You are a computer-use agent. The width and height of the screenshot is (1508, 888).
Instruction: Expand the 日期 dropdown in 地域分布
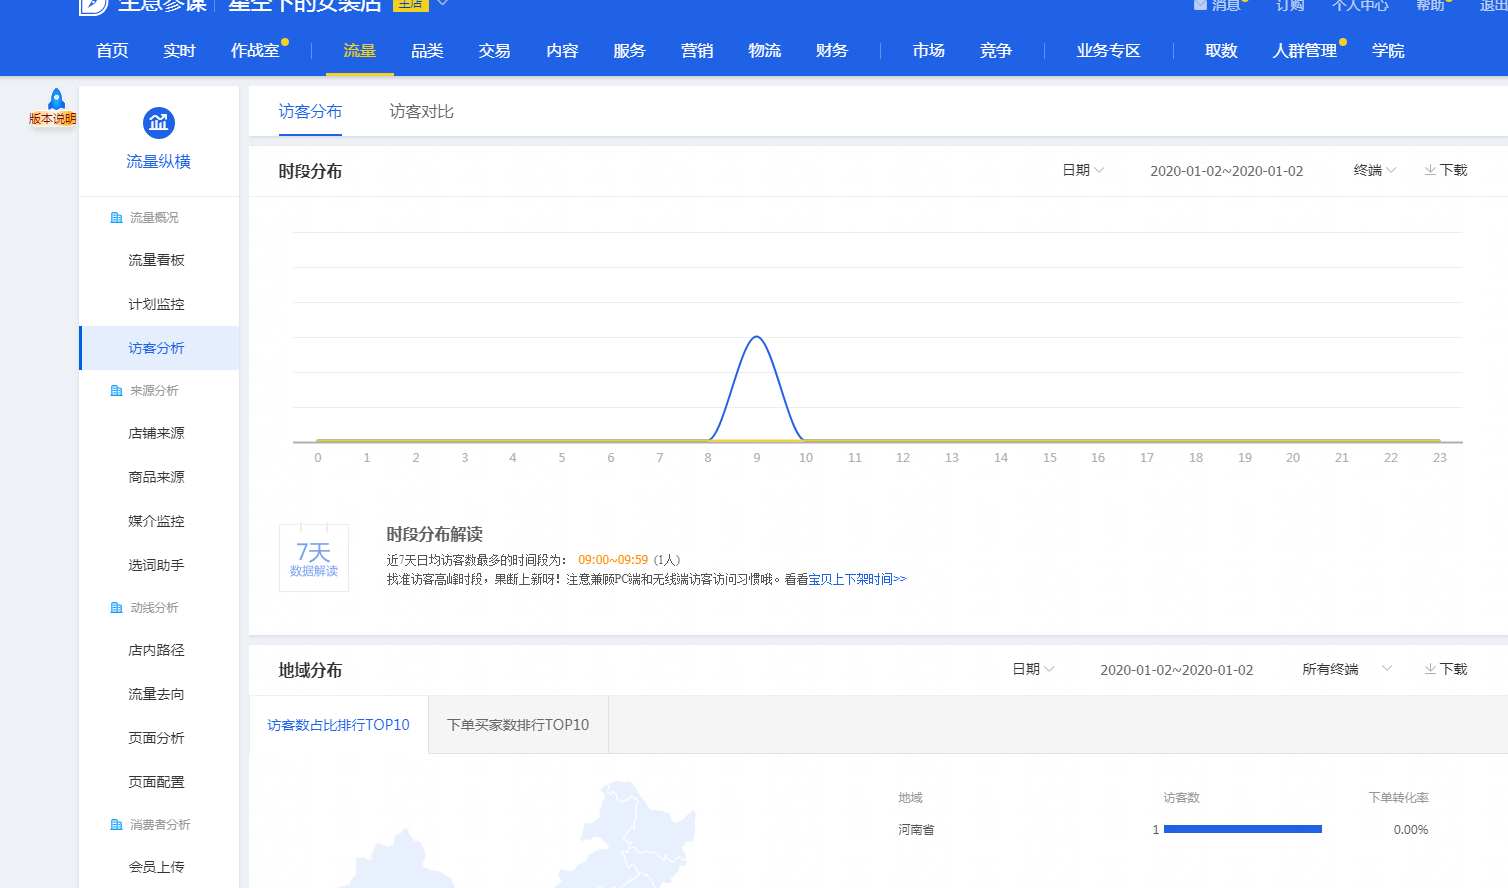1033,669
